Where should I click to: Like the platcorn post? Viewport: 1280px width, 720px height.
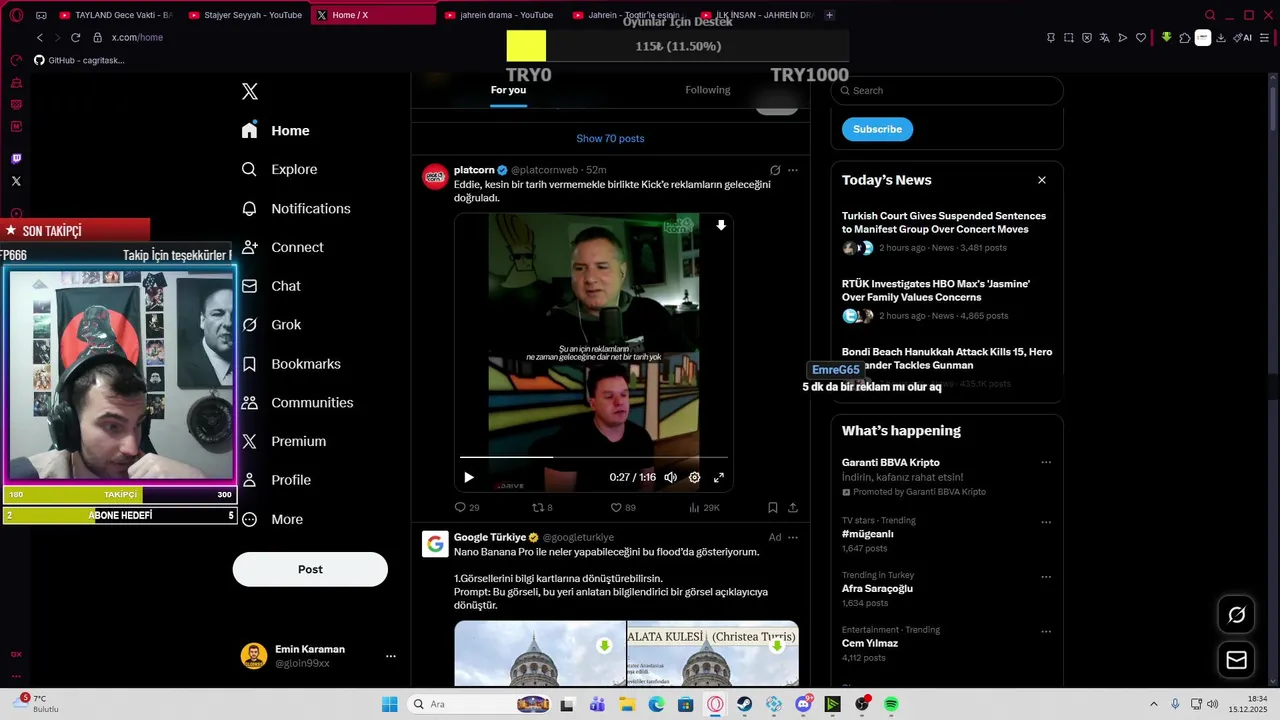coord(623,508)
